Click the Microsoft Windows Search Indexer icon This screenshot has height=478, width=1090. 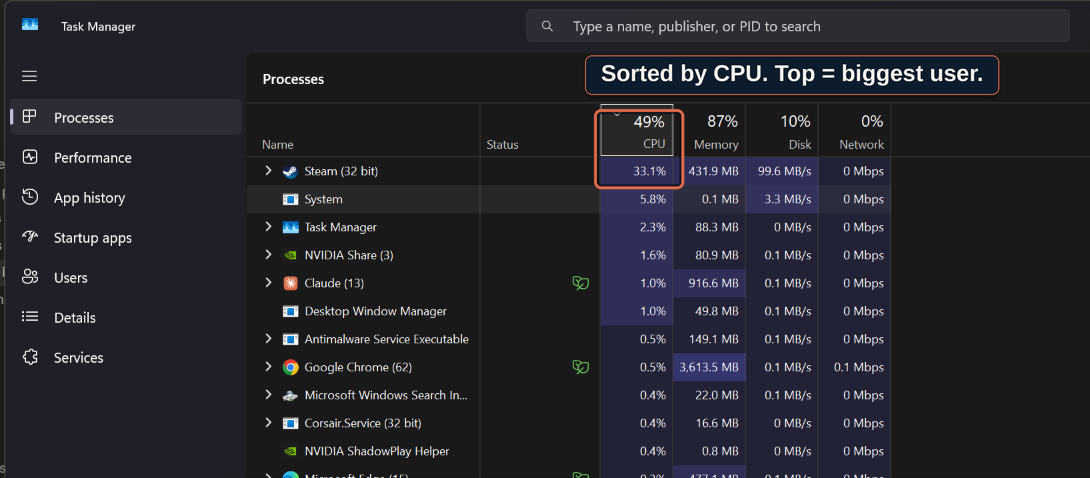click(x=291, y=395)
